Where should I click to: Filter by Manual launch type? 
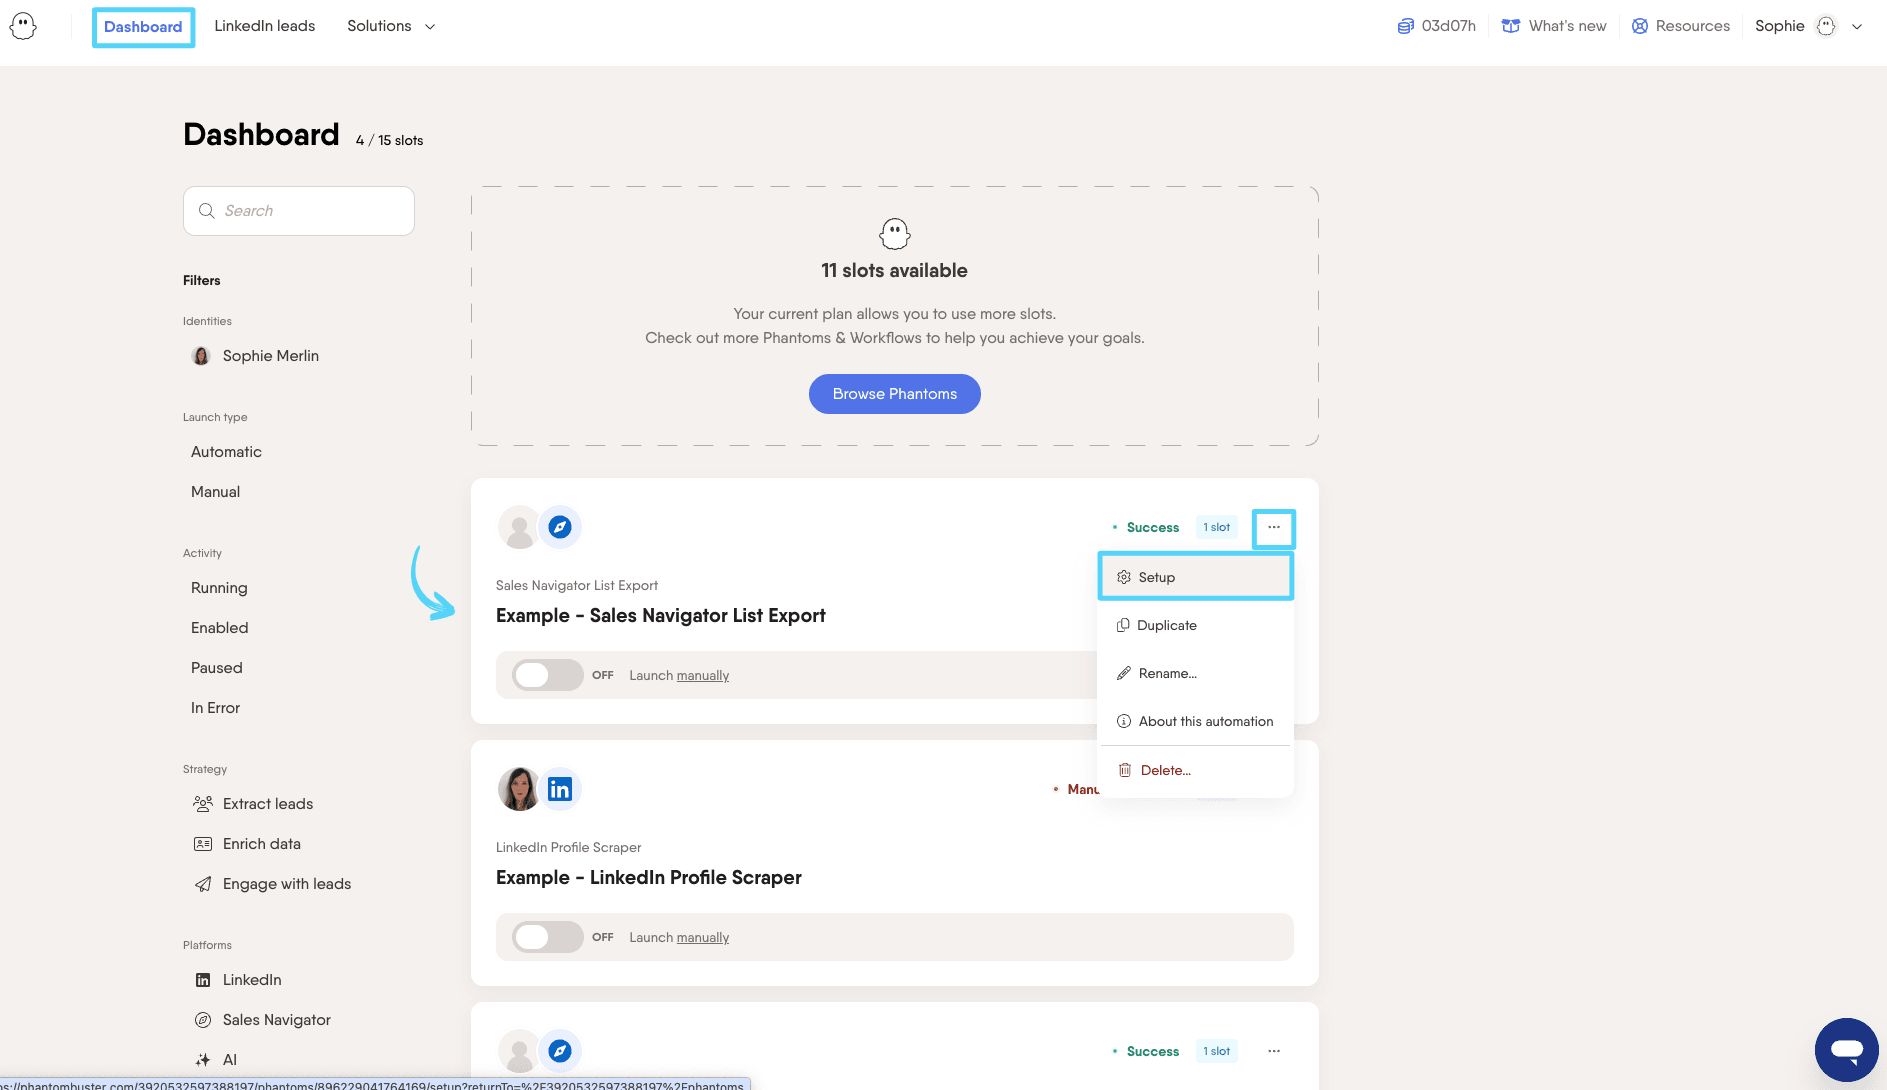[x=215, y=492]
